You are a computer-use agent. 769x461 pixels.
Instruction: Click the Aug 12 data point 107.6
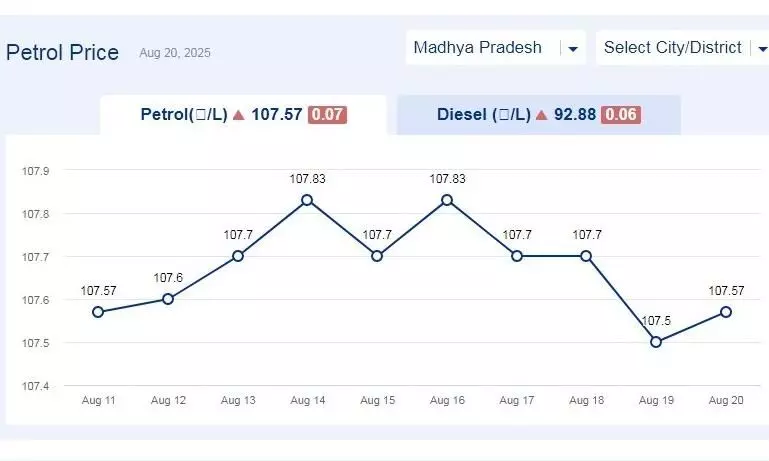click(x=168, y=299)
